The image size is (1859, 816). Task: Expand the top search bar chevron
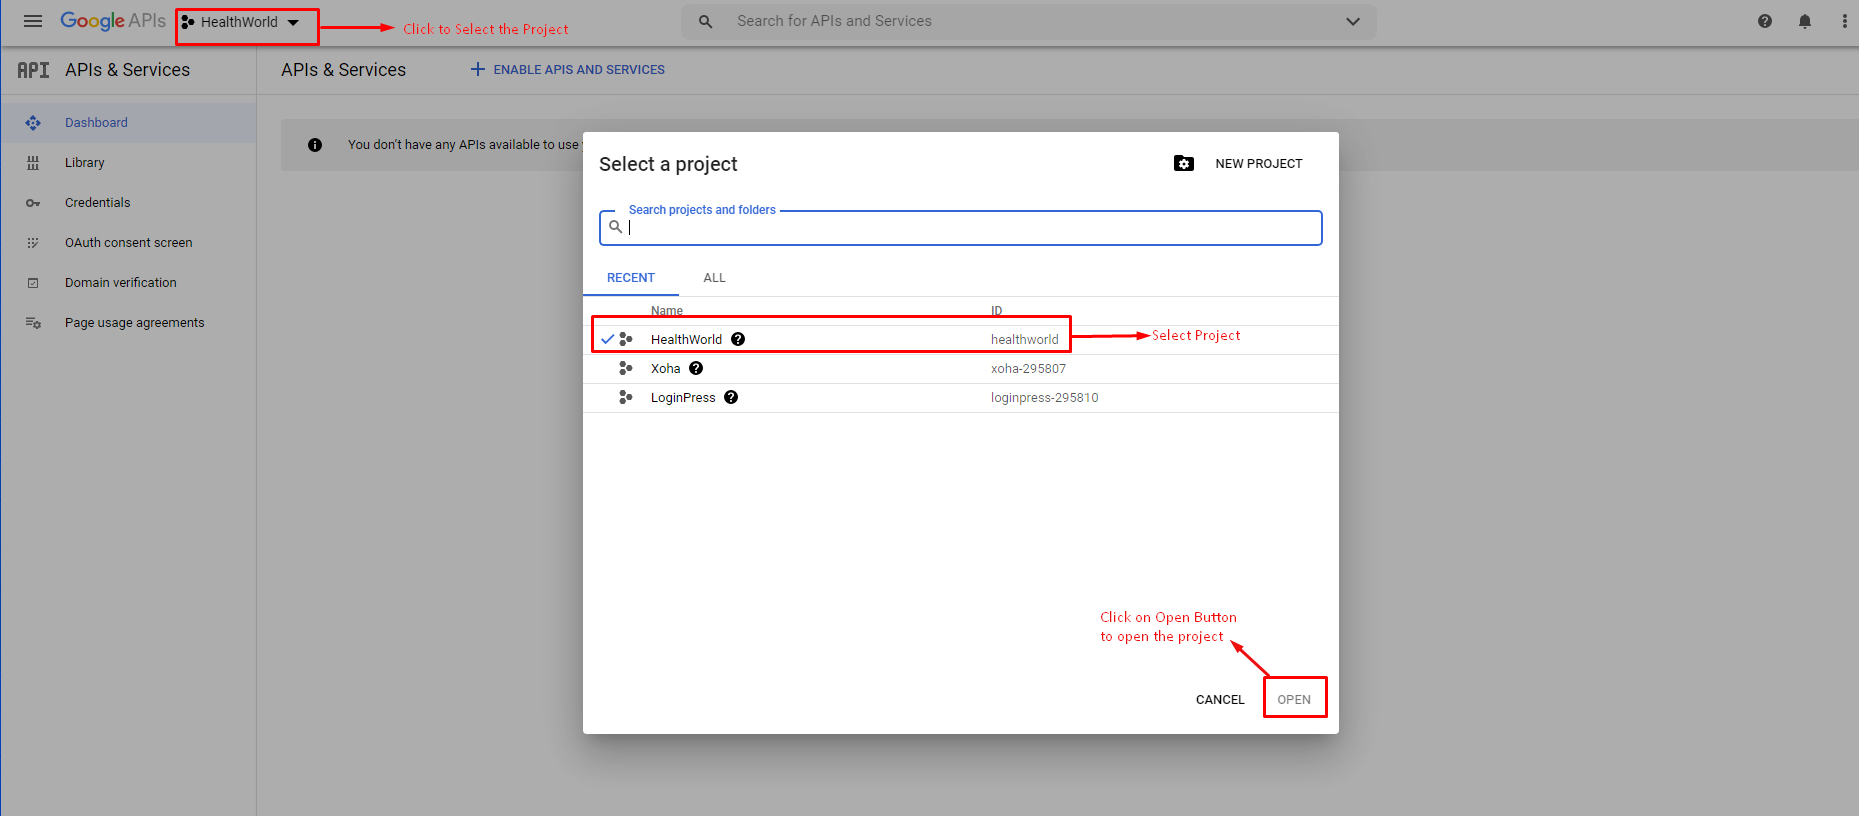(x=1353, y=21)
